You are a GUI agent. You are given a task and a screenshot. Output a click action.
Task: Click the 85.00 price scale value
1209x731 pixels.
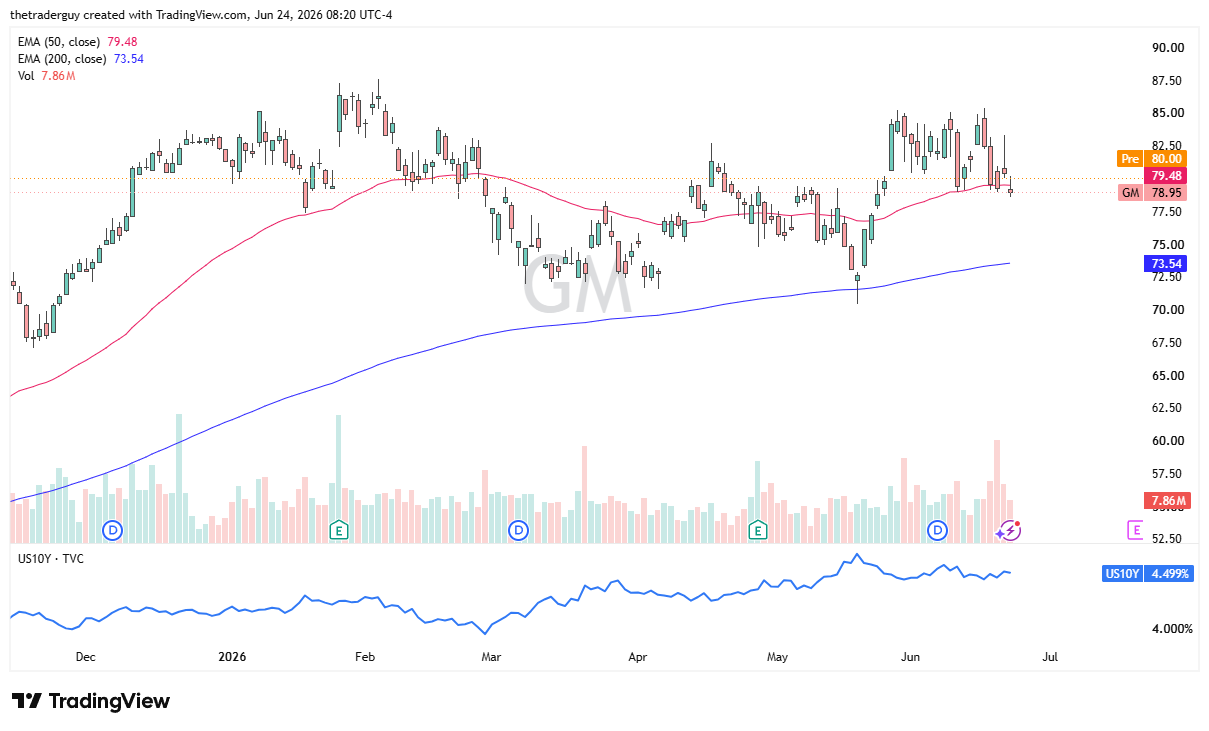1168,113
